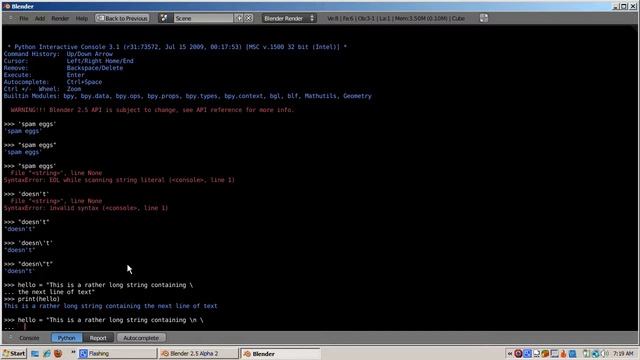Screen dimensions: 640x360
Task: Click the taskbar clock showing 7:19 AM
Action: click(623, 353)
